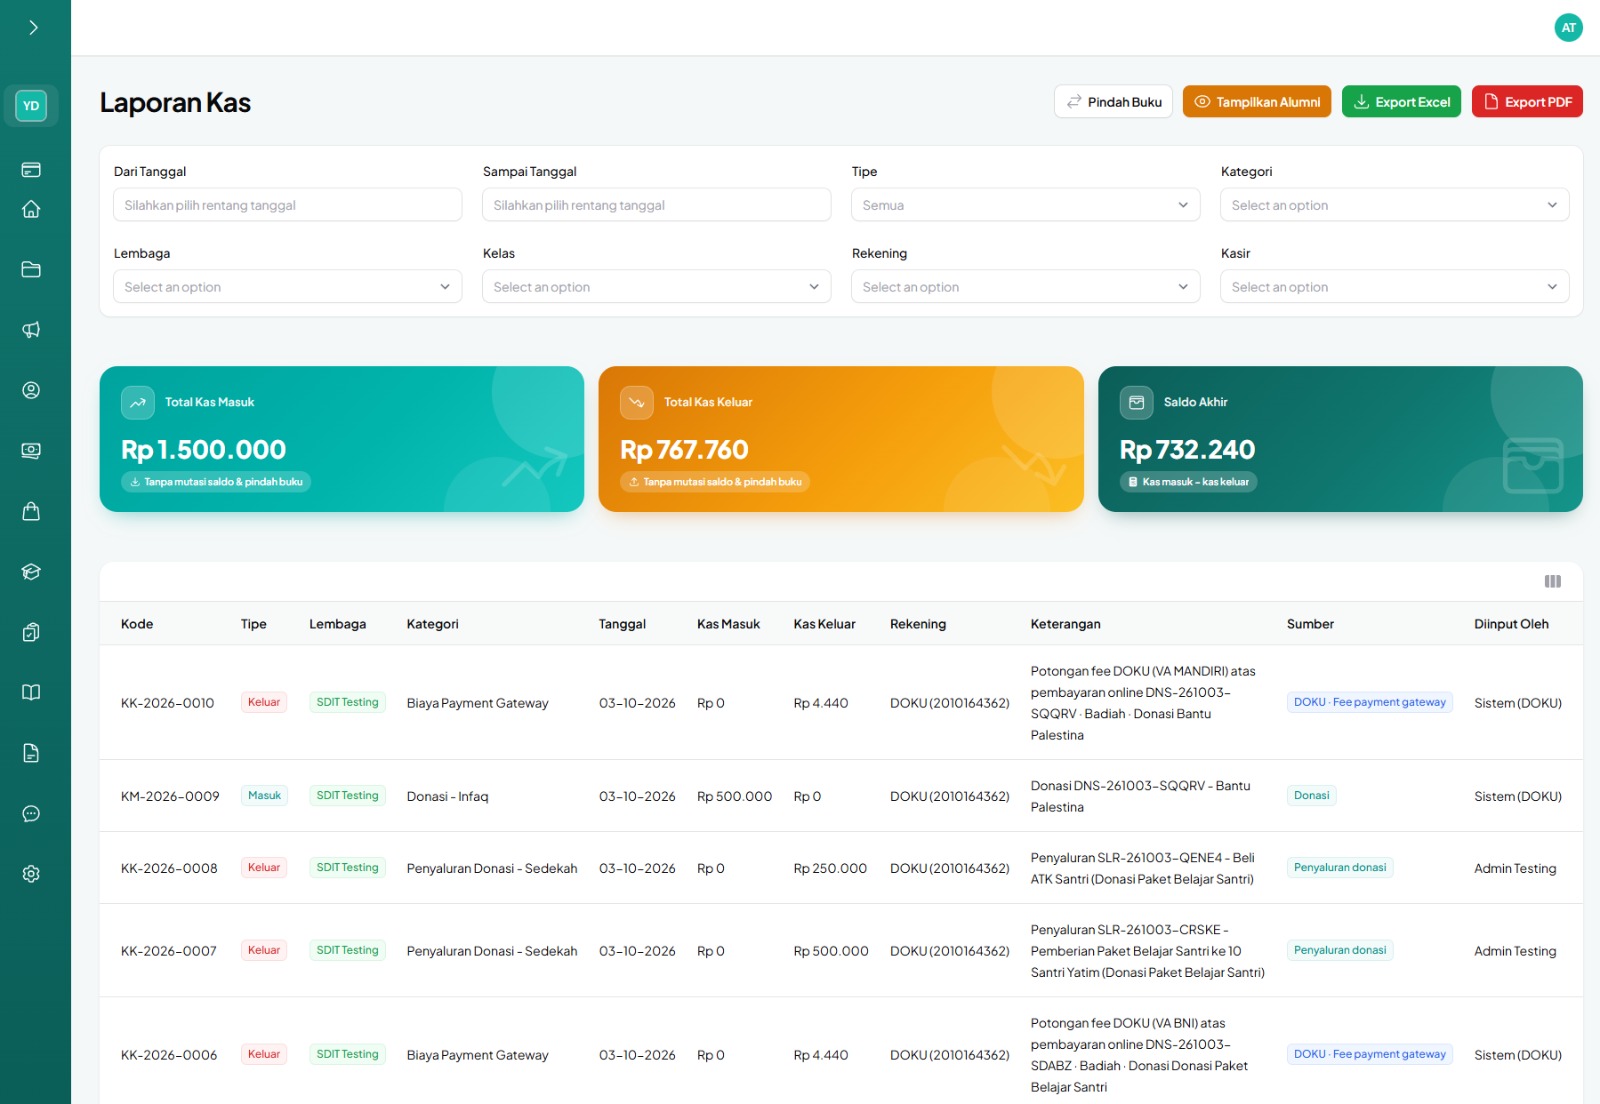1600x1104 pixels.
Task: Click Rp 250.000 in KK-2026-0008 row
Action: tap(830, 868)
